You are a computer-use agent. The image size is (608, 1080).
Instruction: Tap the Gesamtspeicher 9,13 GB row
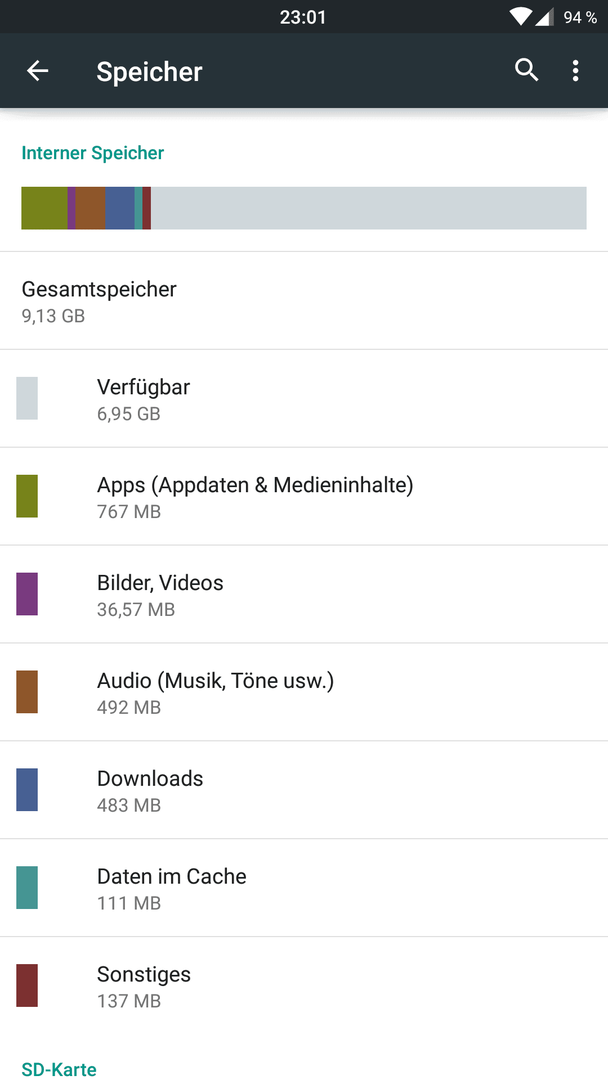304,301
